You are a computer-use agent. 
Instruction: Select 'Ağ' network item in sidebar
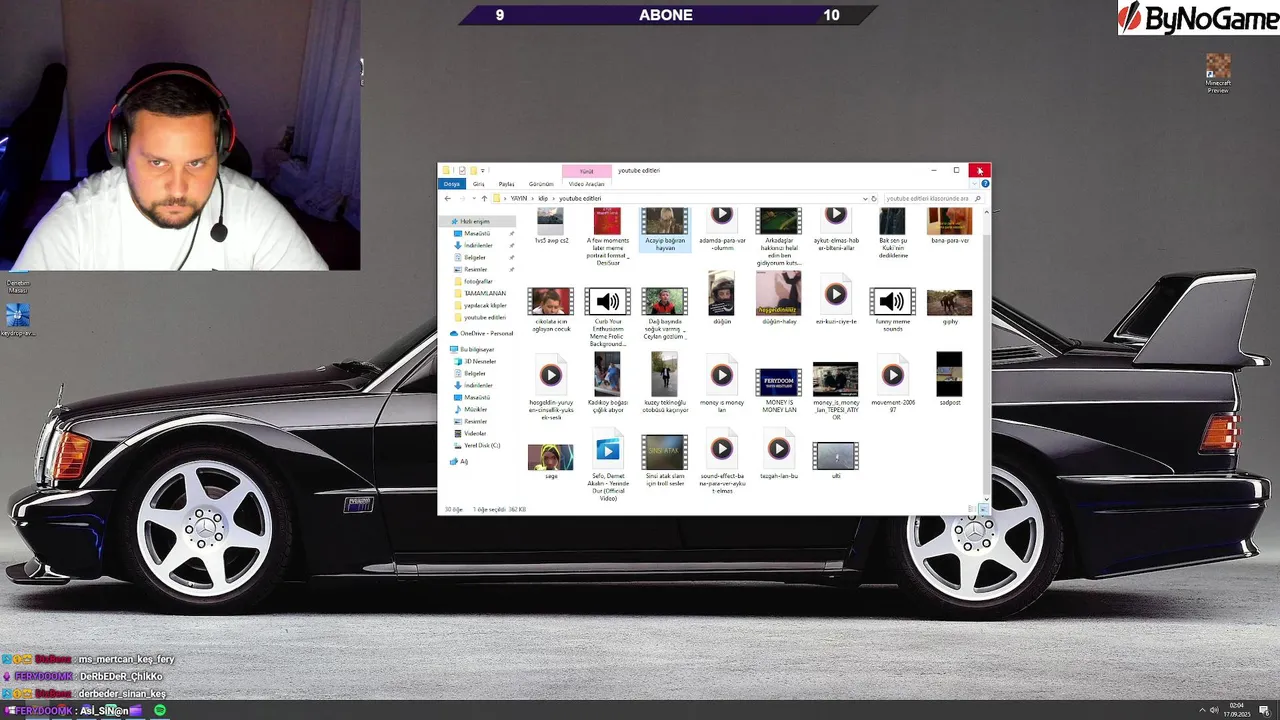point(459,461)
